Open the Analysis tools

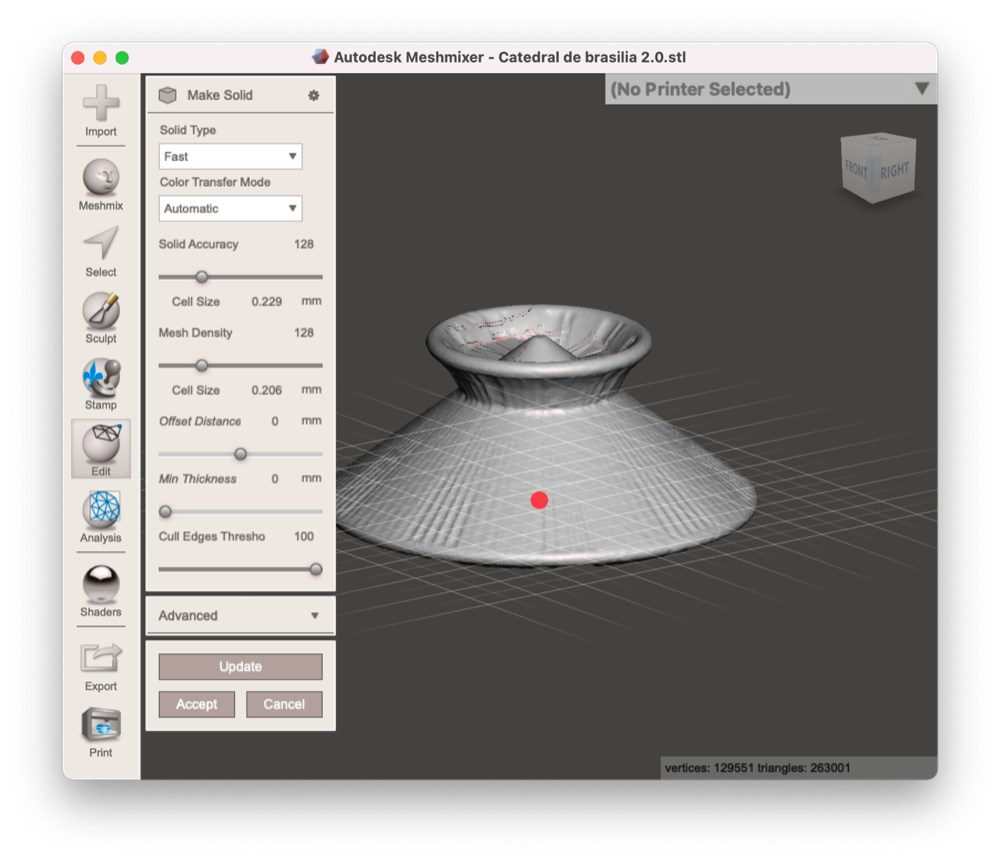[101, 517]
